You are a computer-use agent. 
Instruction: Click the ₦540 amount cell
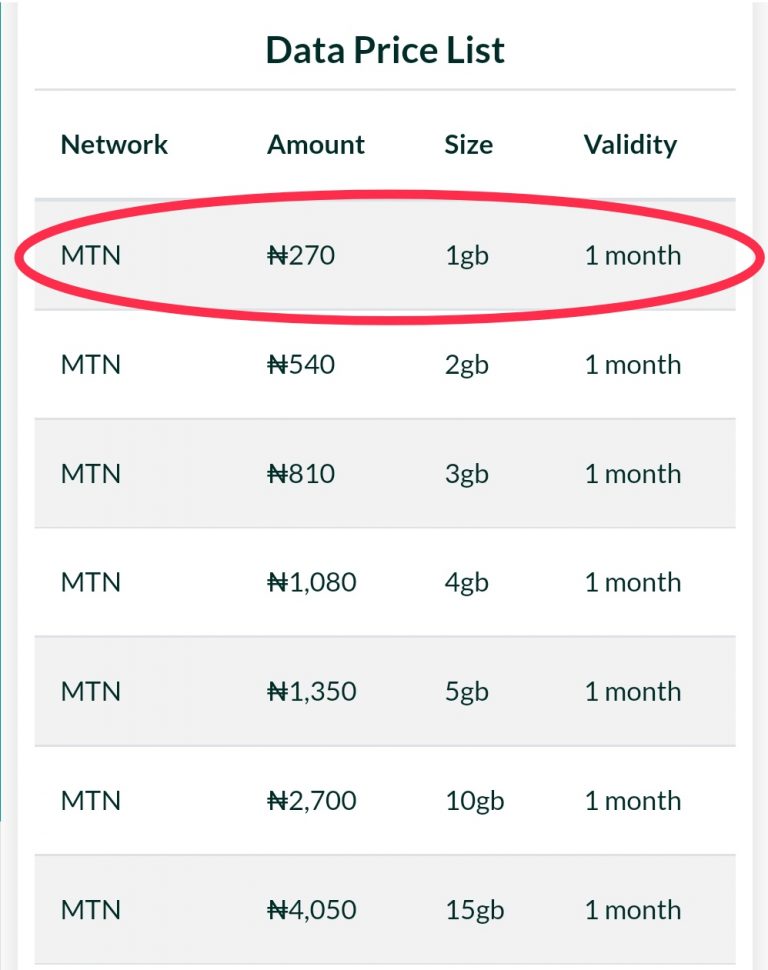[301, 365]
